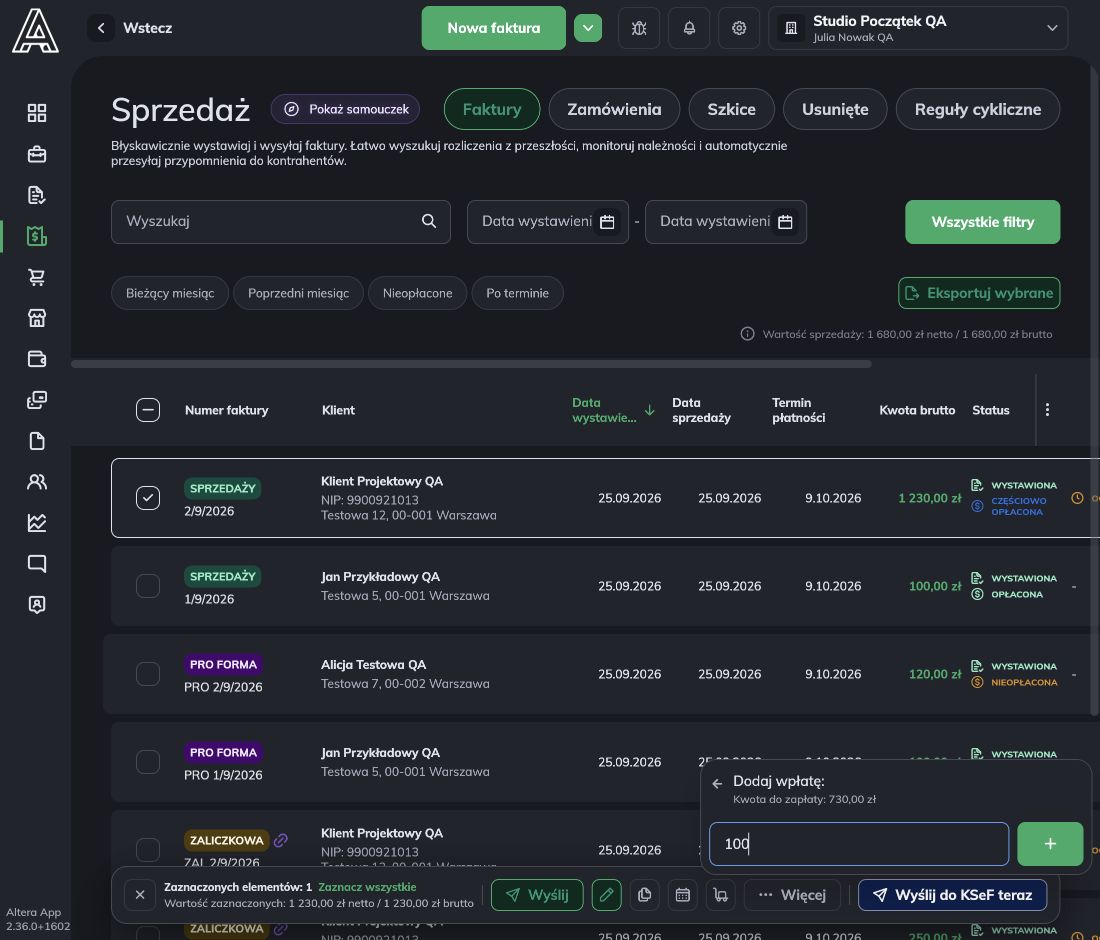Toggle the select-all checkbox in table header
The width and height of the screenshot is (1100, 940).
pyautogui.click(x=148, y=410)
